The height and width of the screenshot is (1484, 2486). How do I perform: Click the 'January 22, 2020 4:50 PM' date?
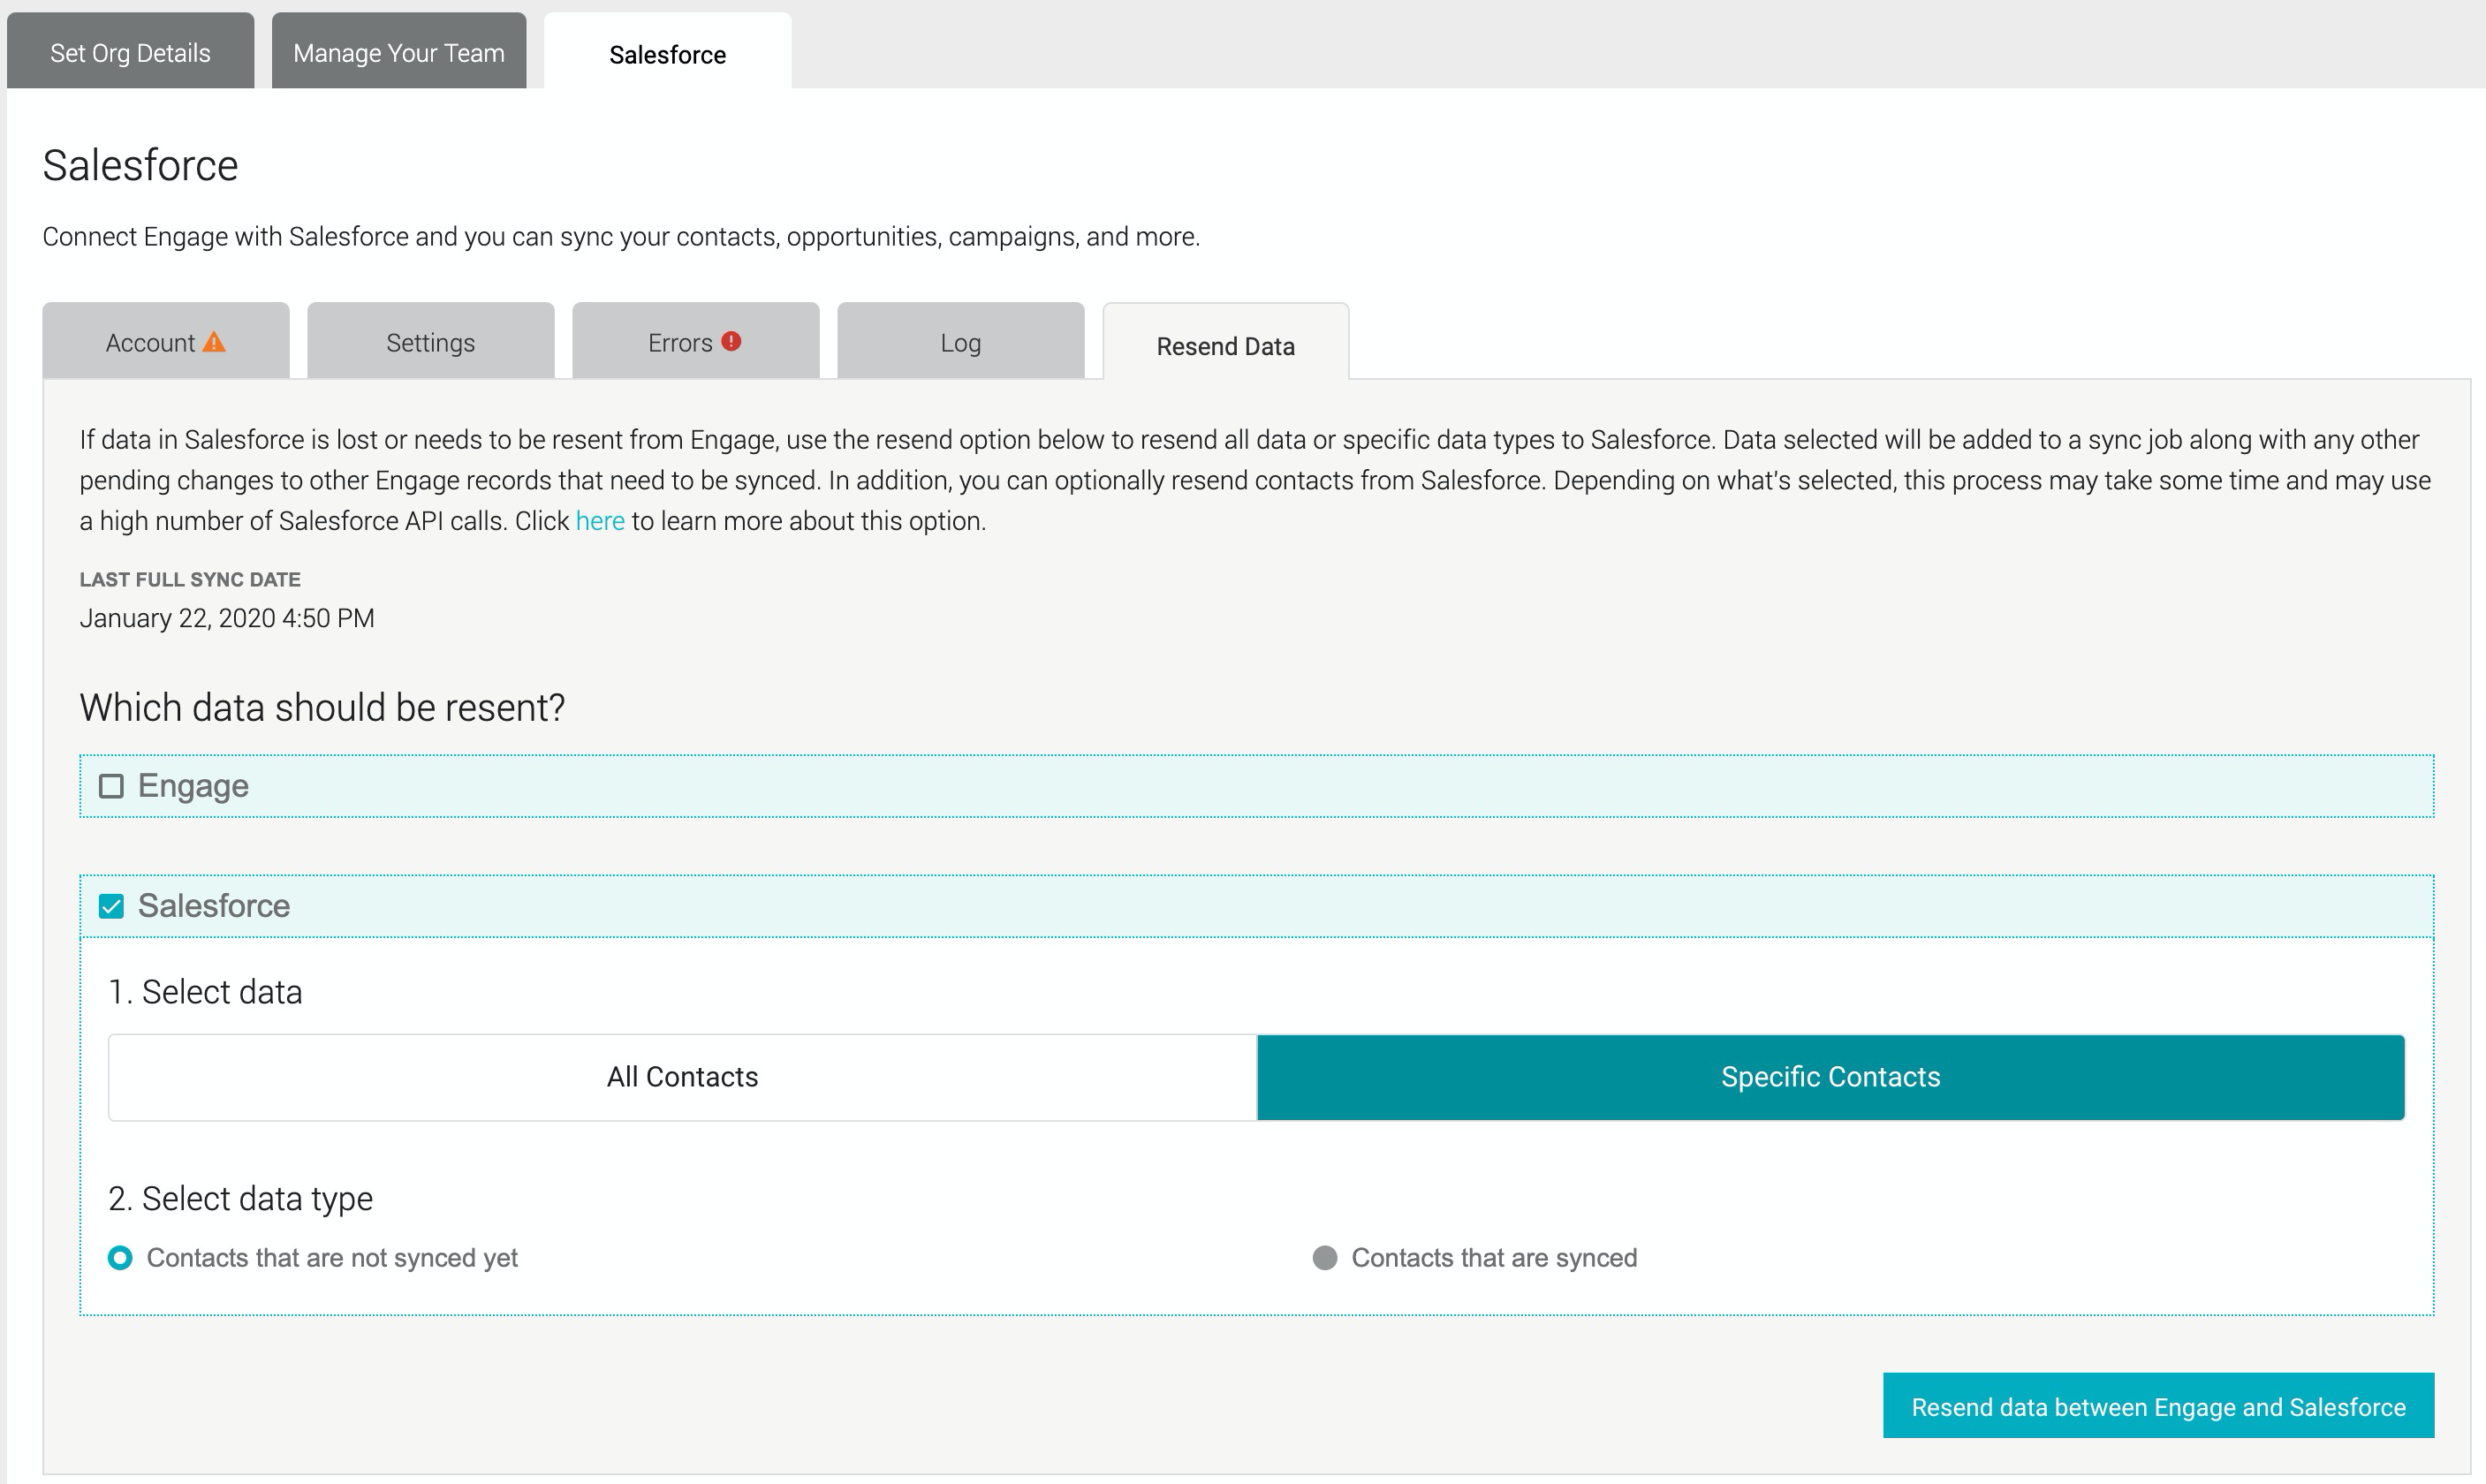(227, 618)
